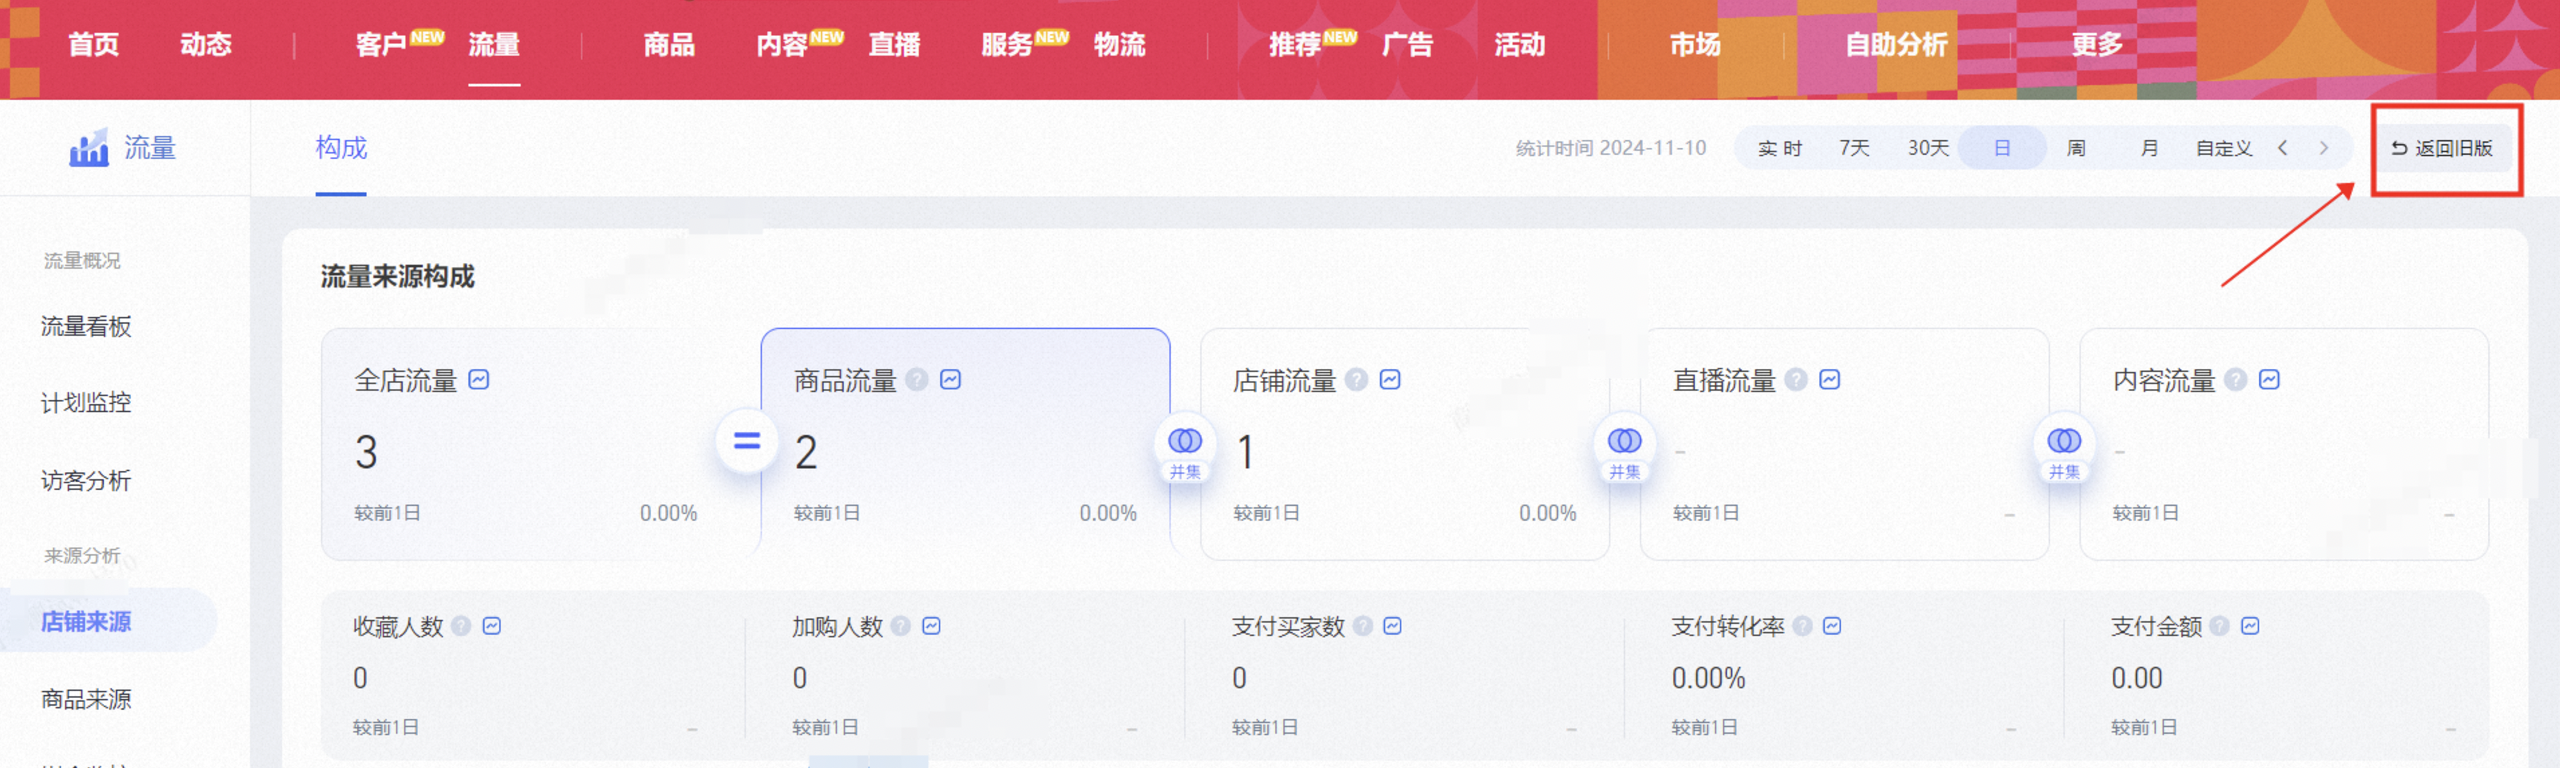
Task: Click the 流量 bar chart logo icon
Action: (89, 148)
